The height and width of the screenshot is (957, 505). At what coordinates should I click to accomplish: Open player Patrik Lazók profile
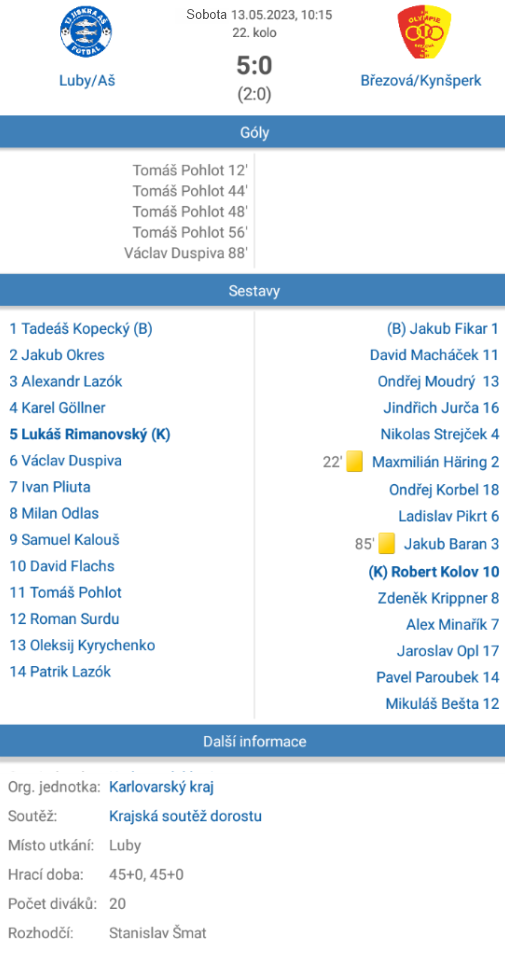[60, 671]
